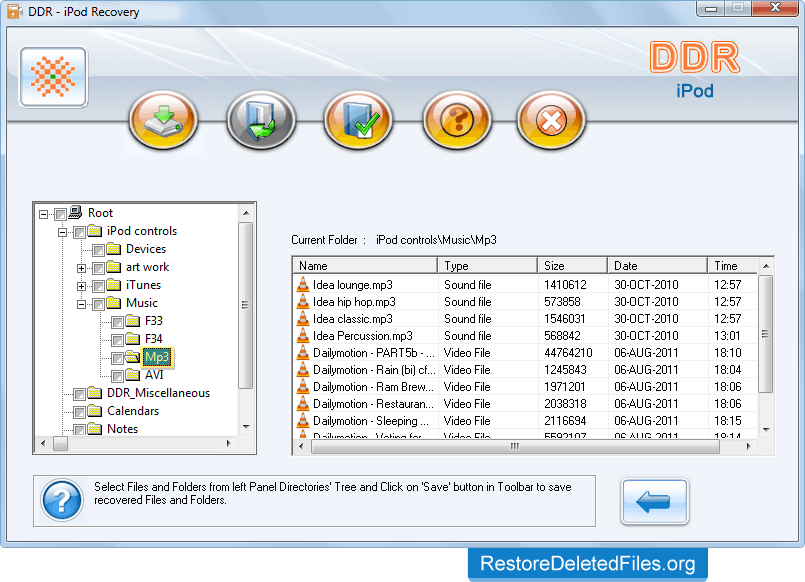The image size is (805, 582).
Task: Click VLC icon for Idea hip hop.mp3
Action: tap(303, 301)
